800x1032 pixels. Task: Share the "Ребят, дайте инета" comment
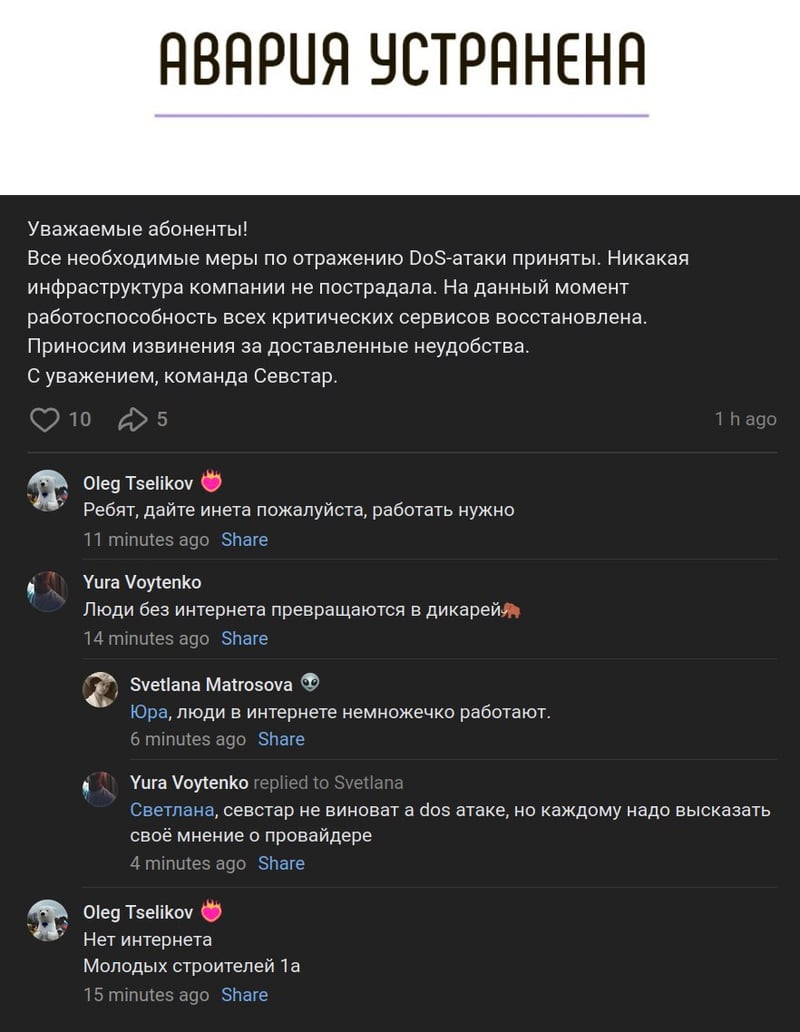[244, 540]
